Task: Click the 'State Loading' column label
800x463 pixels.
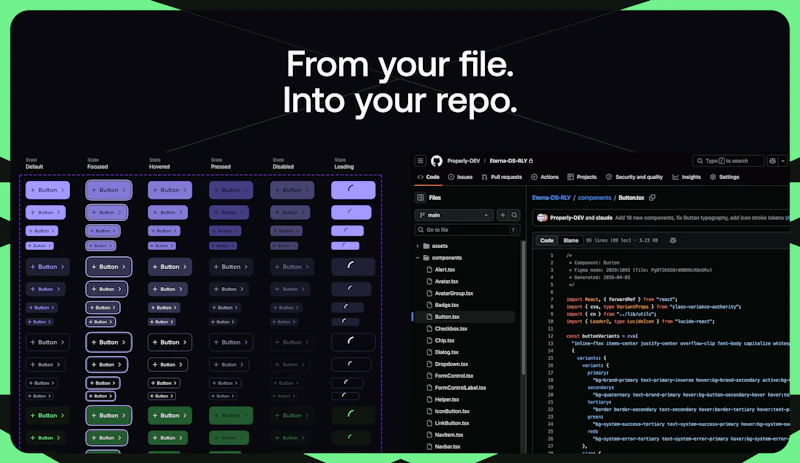Action: pyautogui.click(x=344, y=163)
